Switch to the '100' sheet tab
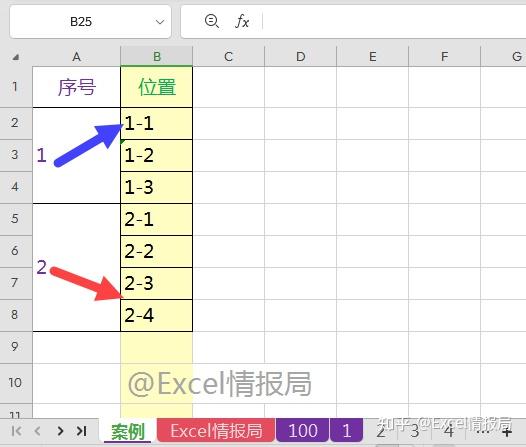 click(303, 431)
